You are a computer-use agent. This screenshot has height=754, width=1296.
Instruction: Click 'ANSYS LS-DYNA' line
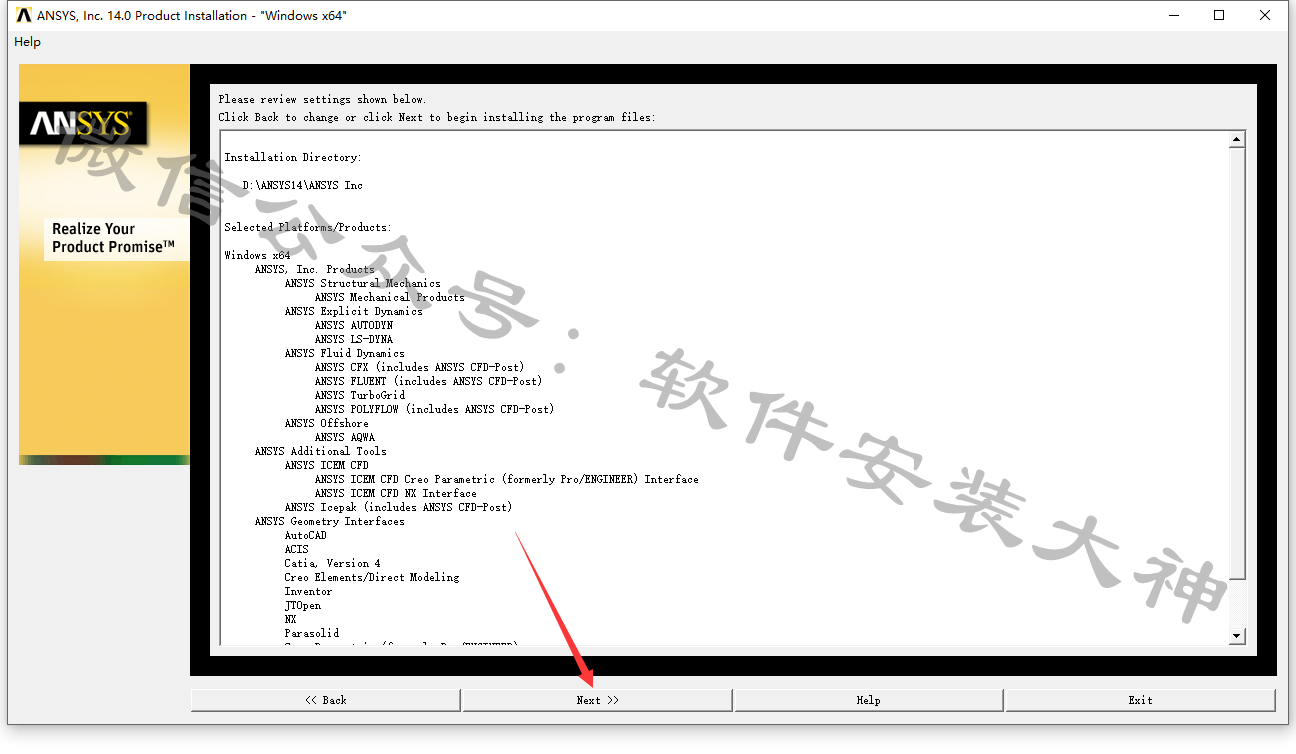[x=353, y=339]
